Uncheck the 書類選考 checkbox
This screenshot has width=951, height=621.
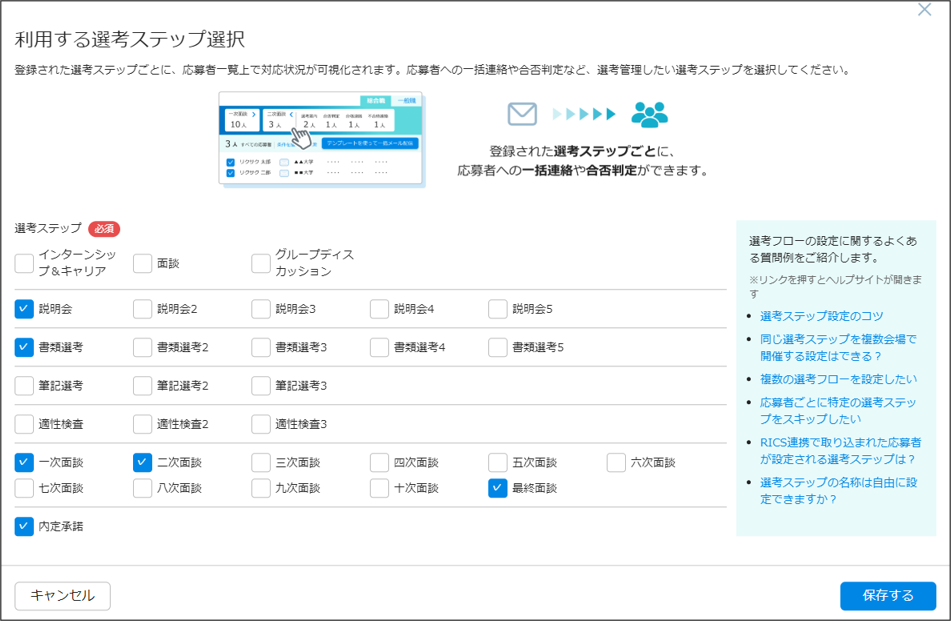[24, 347]
